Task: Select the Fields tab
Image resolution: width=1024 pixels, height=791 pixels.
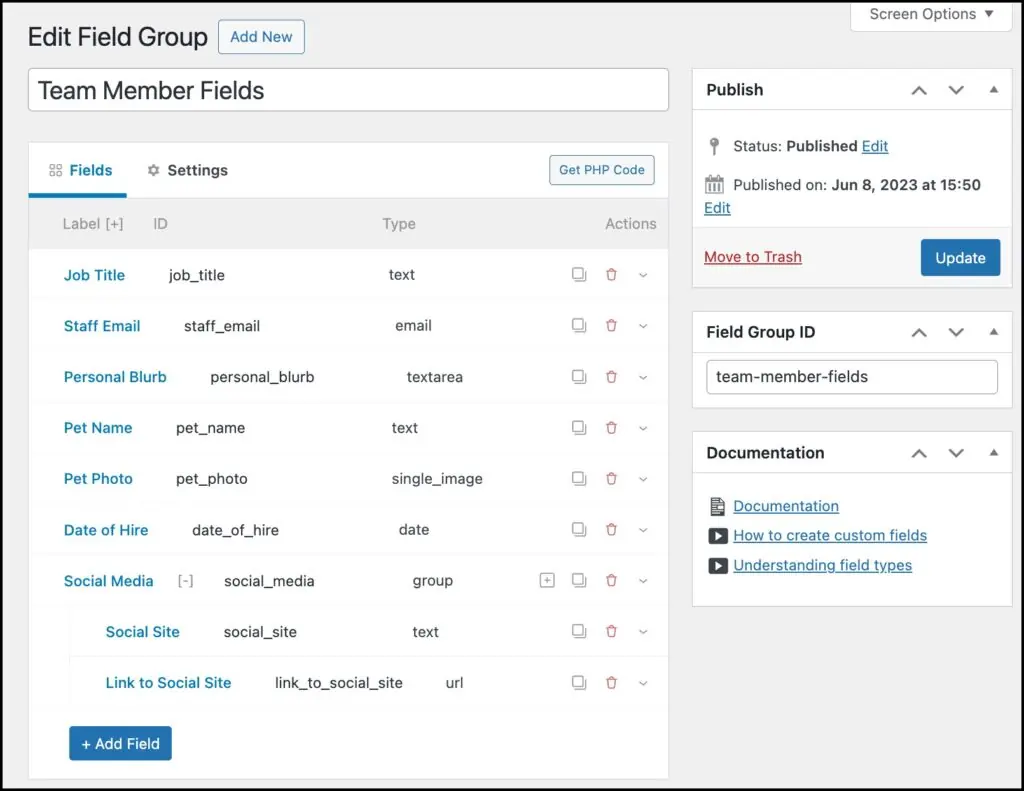Action: point(80,170)
